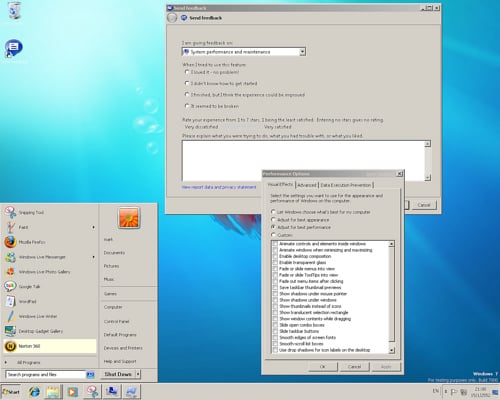
Task: Select the Visual Effects tab
Action: point(280,184)
